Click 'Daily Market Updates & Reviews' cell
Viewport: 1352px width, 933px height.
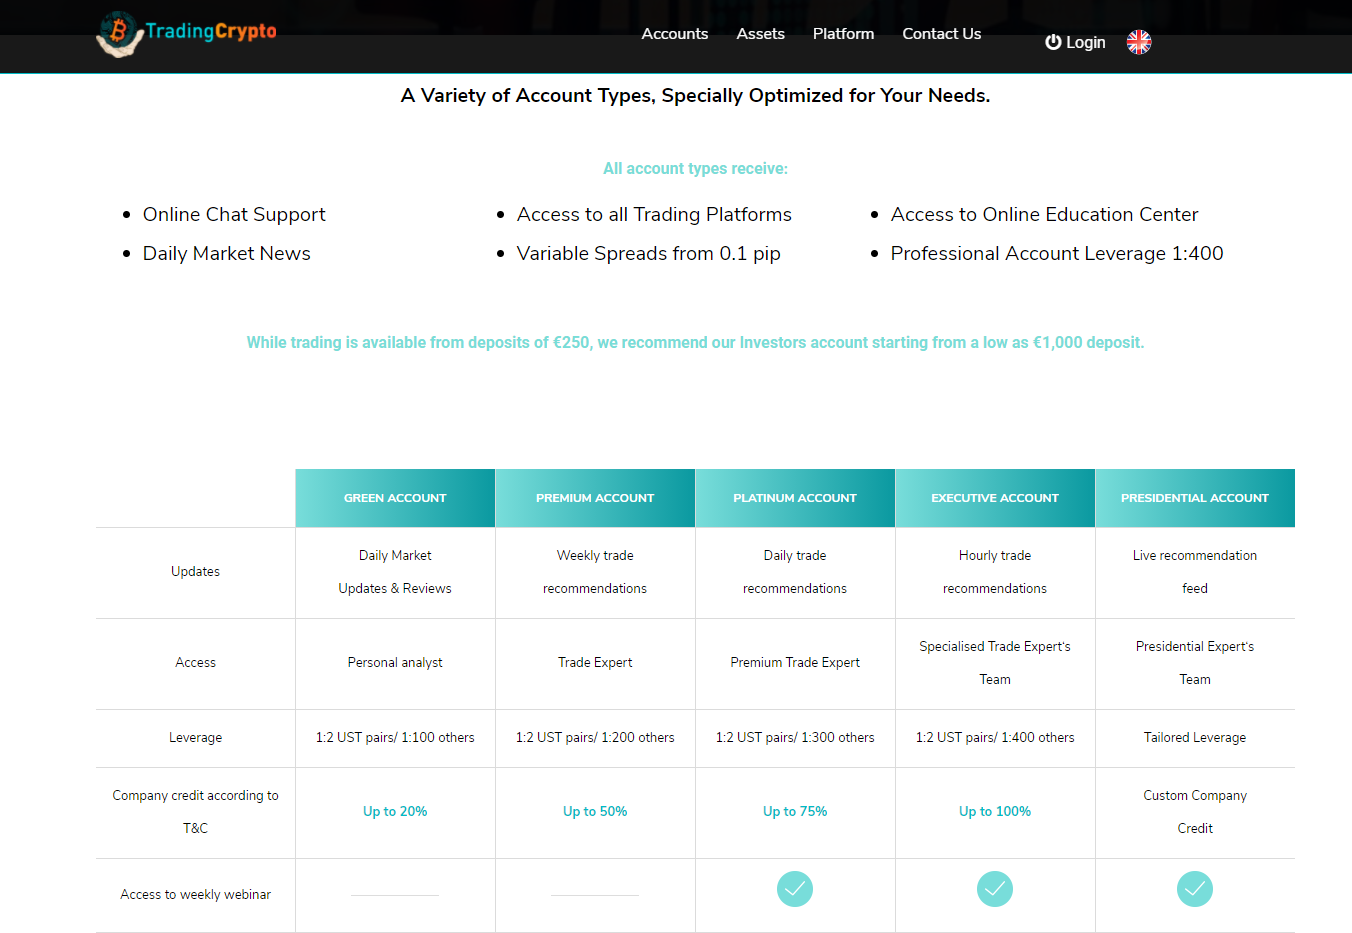point(395,572)
